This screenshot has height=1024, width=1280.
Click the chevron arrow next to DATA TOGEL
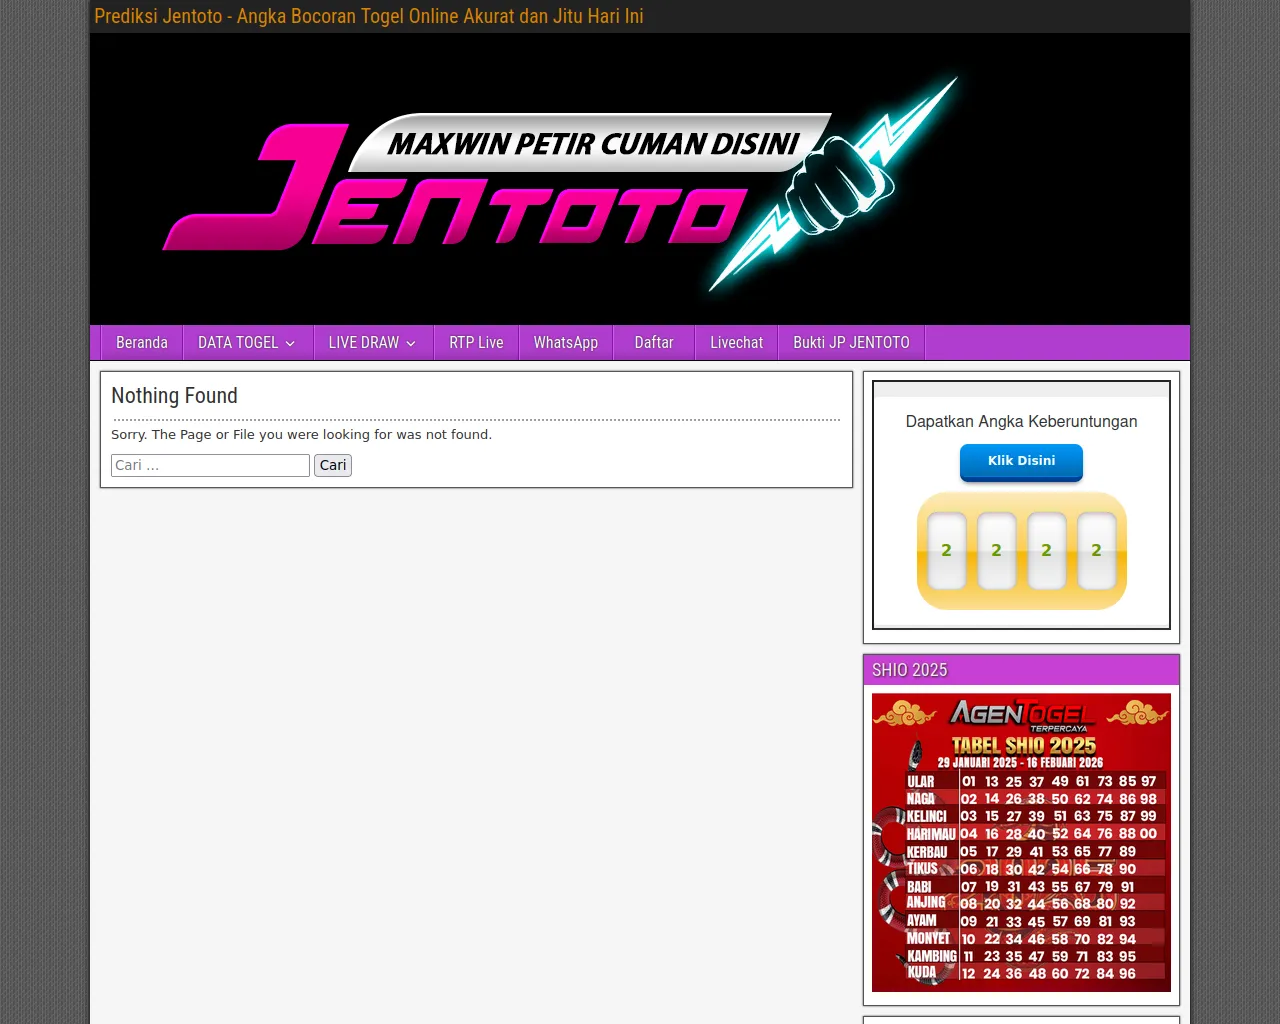tap(291, 343)
